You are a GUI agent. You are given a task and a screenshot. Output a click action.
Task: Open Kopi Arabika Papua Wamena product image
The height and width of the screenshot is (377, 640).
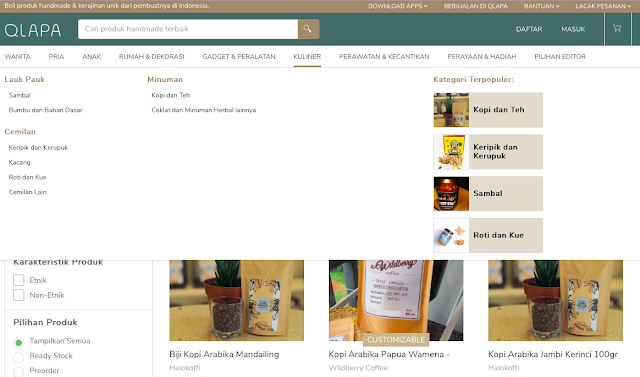(396, 301)
